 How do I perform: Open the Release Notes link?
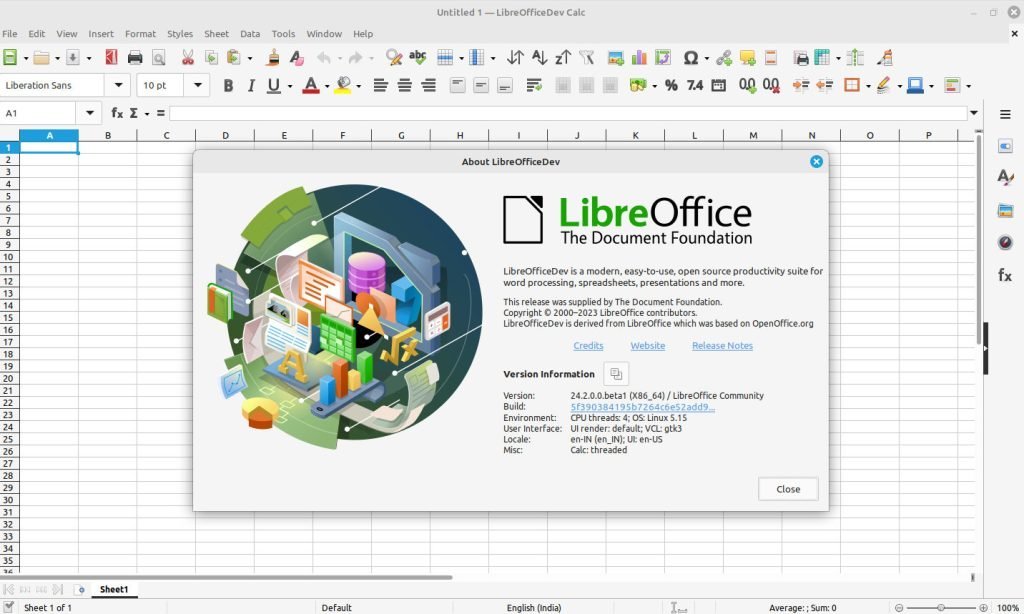click(722, 345)
